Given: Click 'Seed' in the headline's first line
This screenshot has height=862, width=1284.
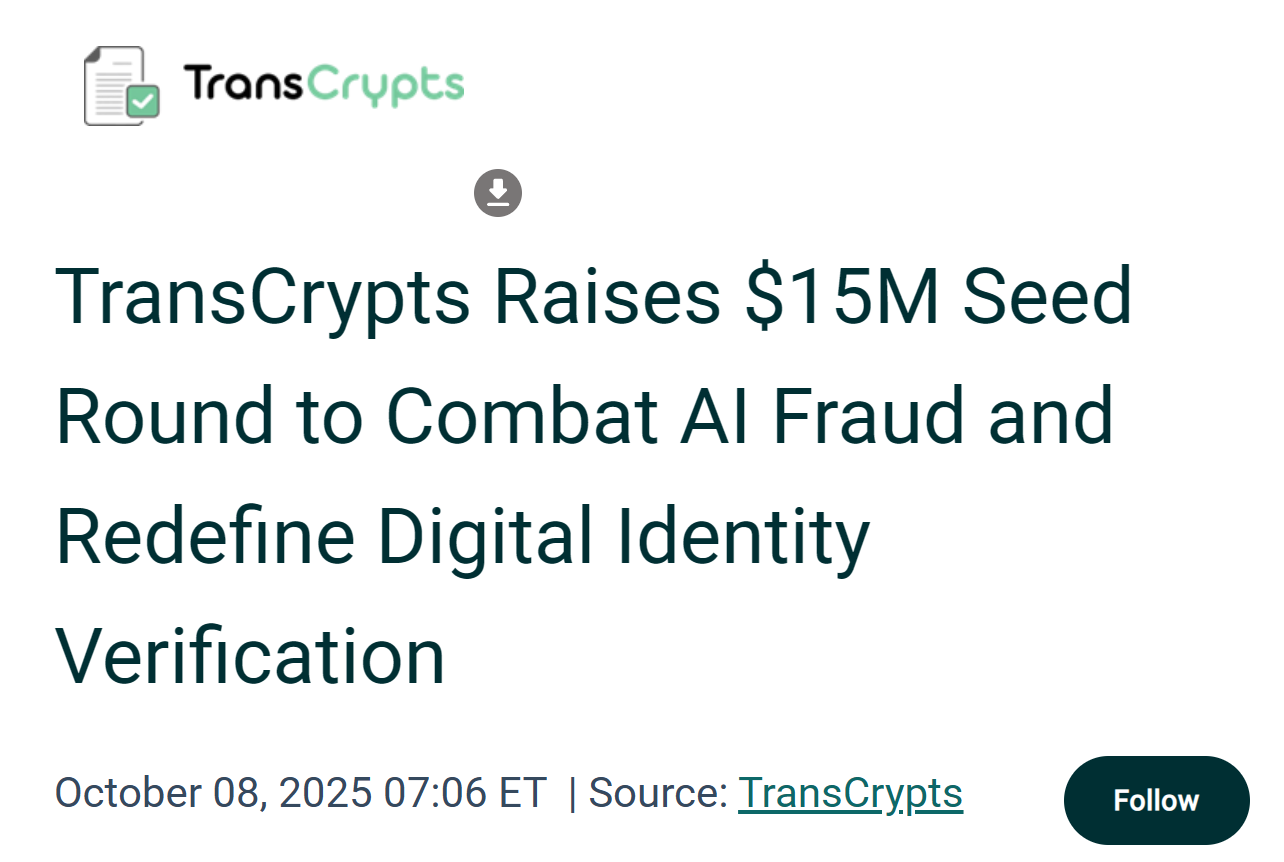Looking at the screenshot, I should 1045,297.
